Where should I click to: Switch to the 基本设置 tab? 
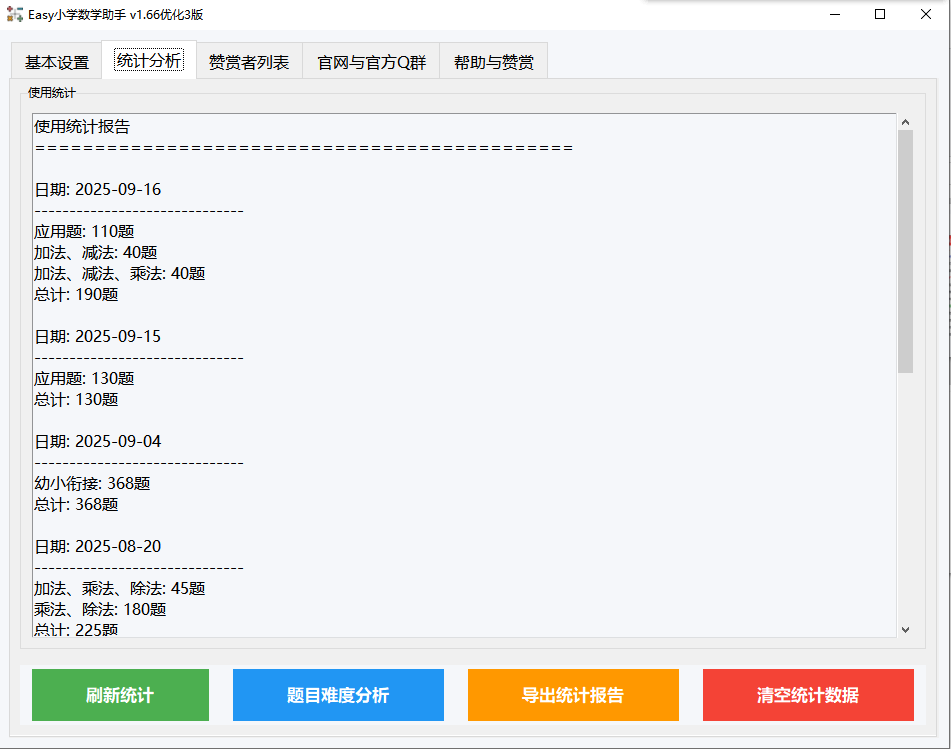(x=55, y=60)
